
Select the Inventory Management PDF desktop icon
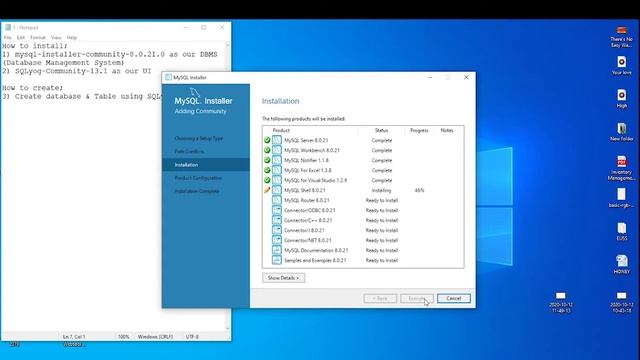coord(622,168)
